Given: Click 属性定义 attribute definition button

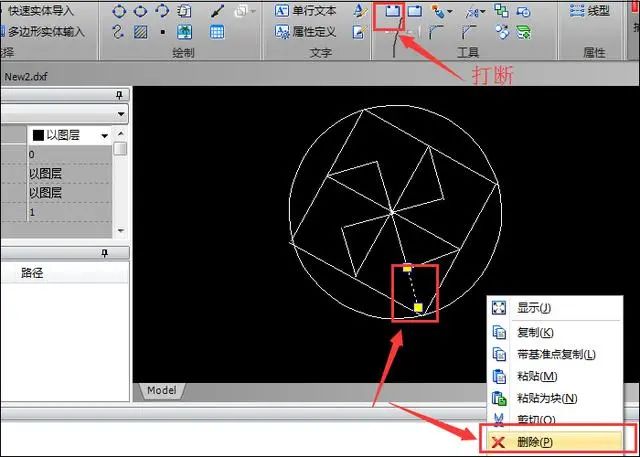Looking at the screenshot, I should 305,32.
